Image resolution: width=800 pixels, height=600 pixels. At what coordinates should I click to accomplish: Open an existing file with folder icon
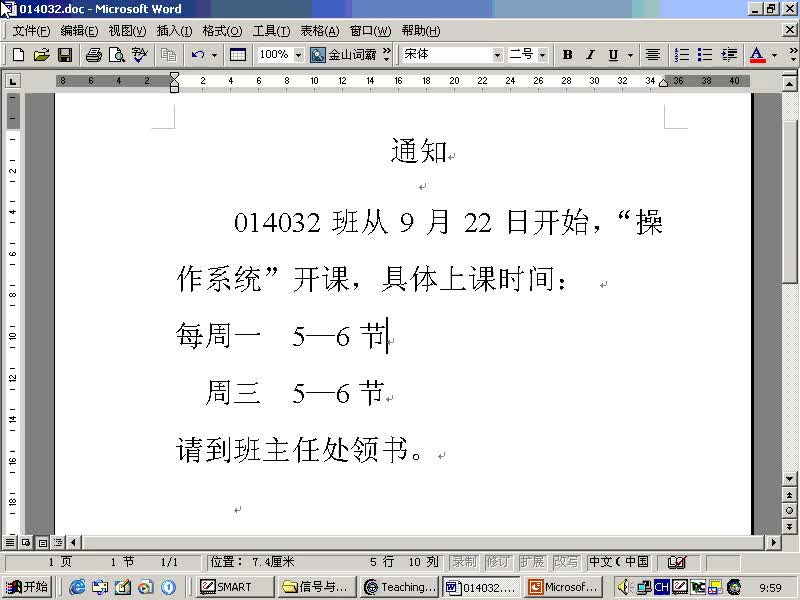(x=41, y=55)
